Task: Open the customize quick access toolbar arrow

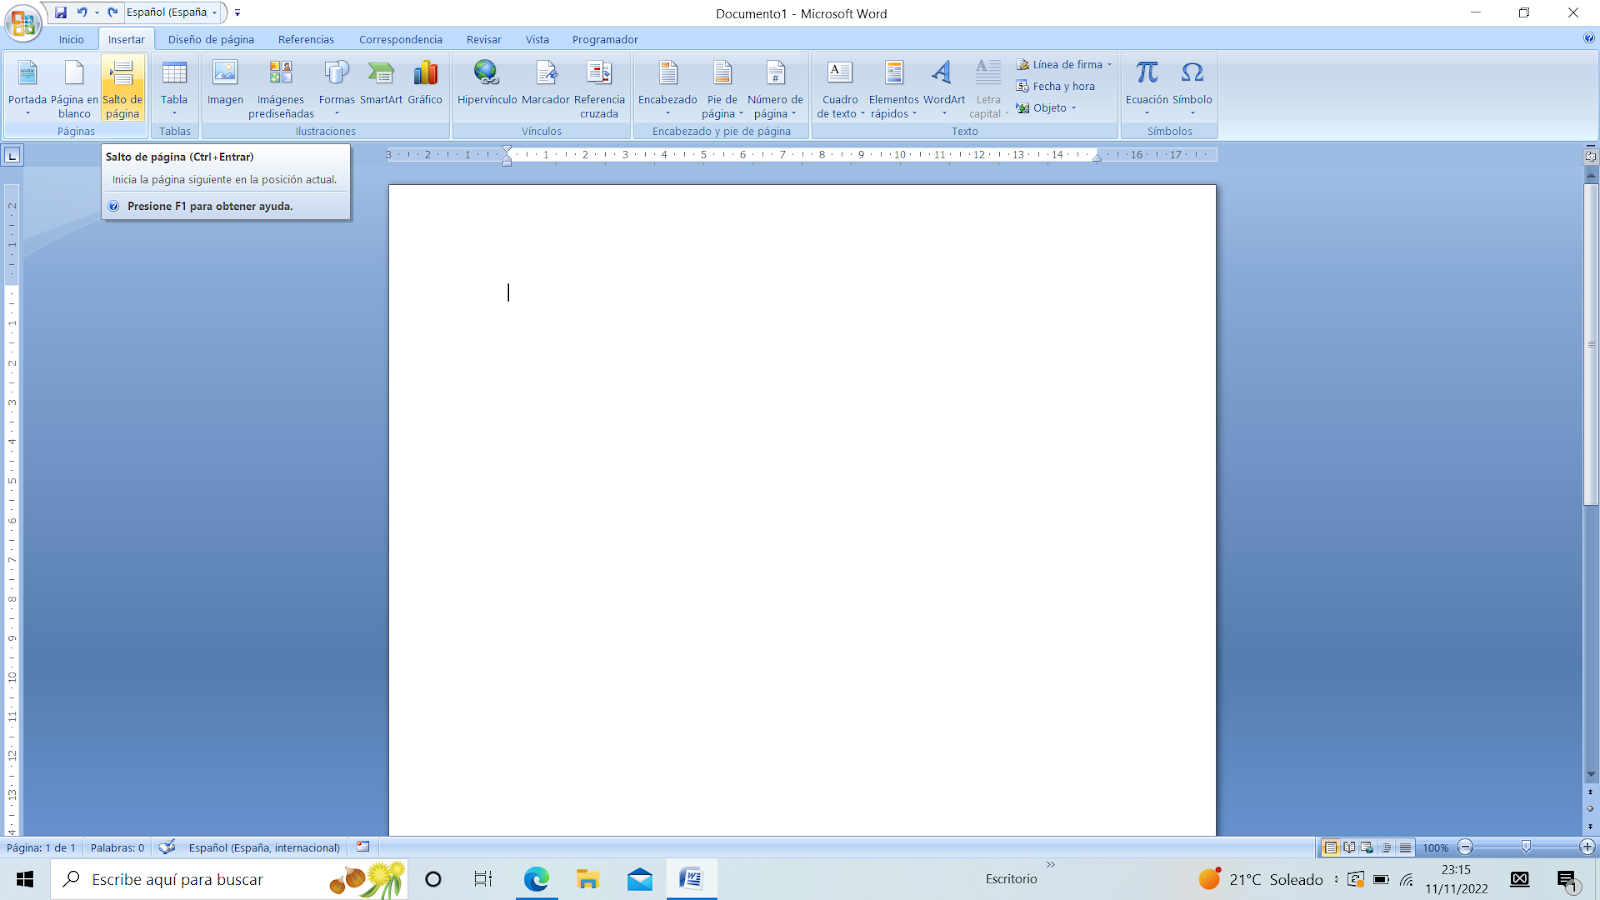Action: tap(237, 13)
